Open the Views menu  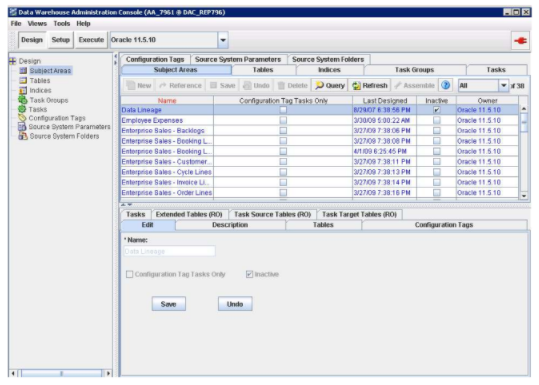pos(37,23)
